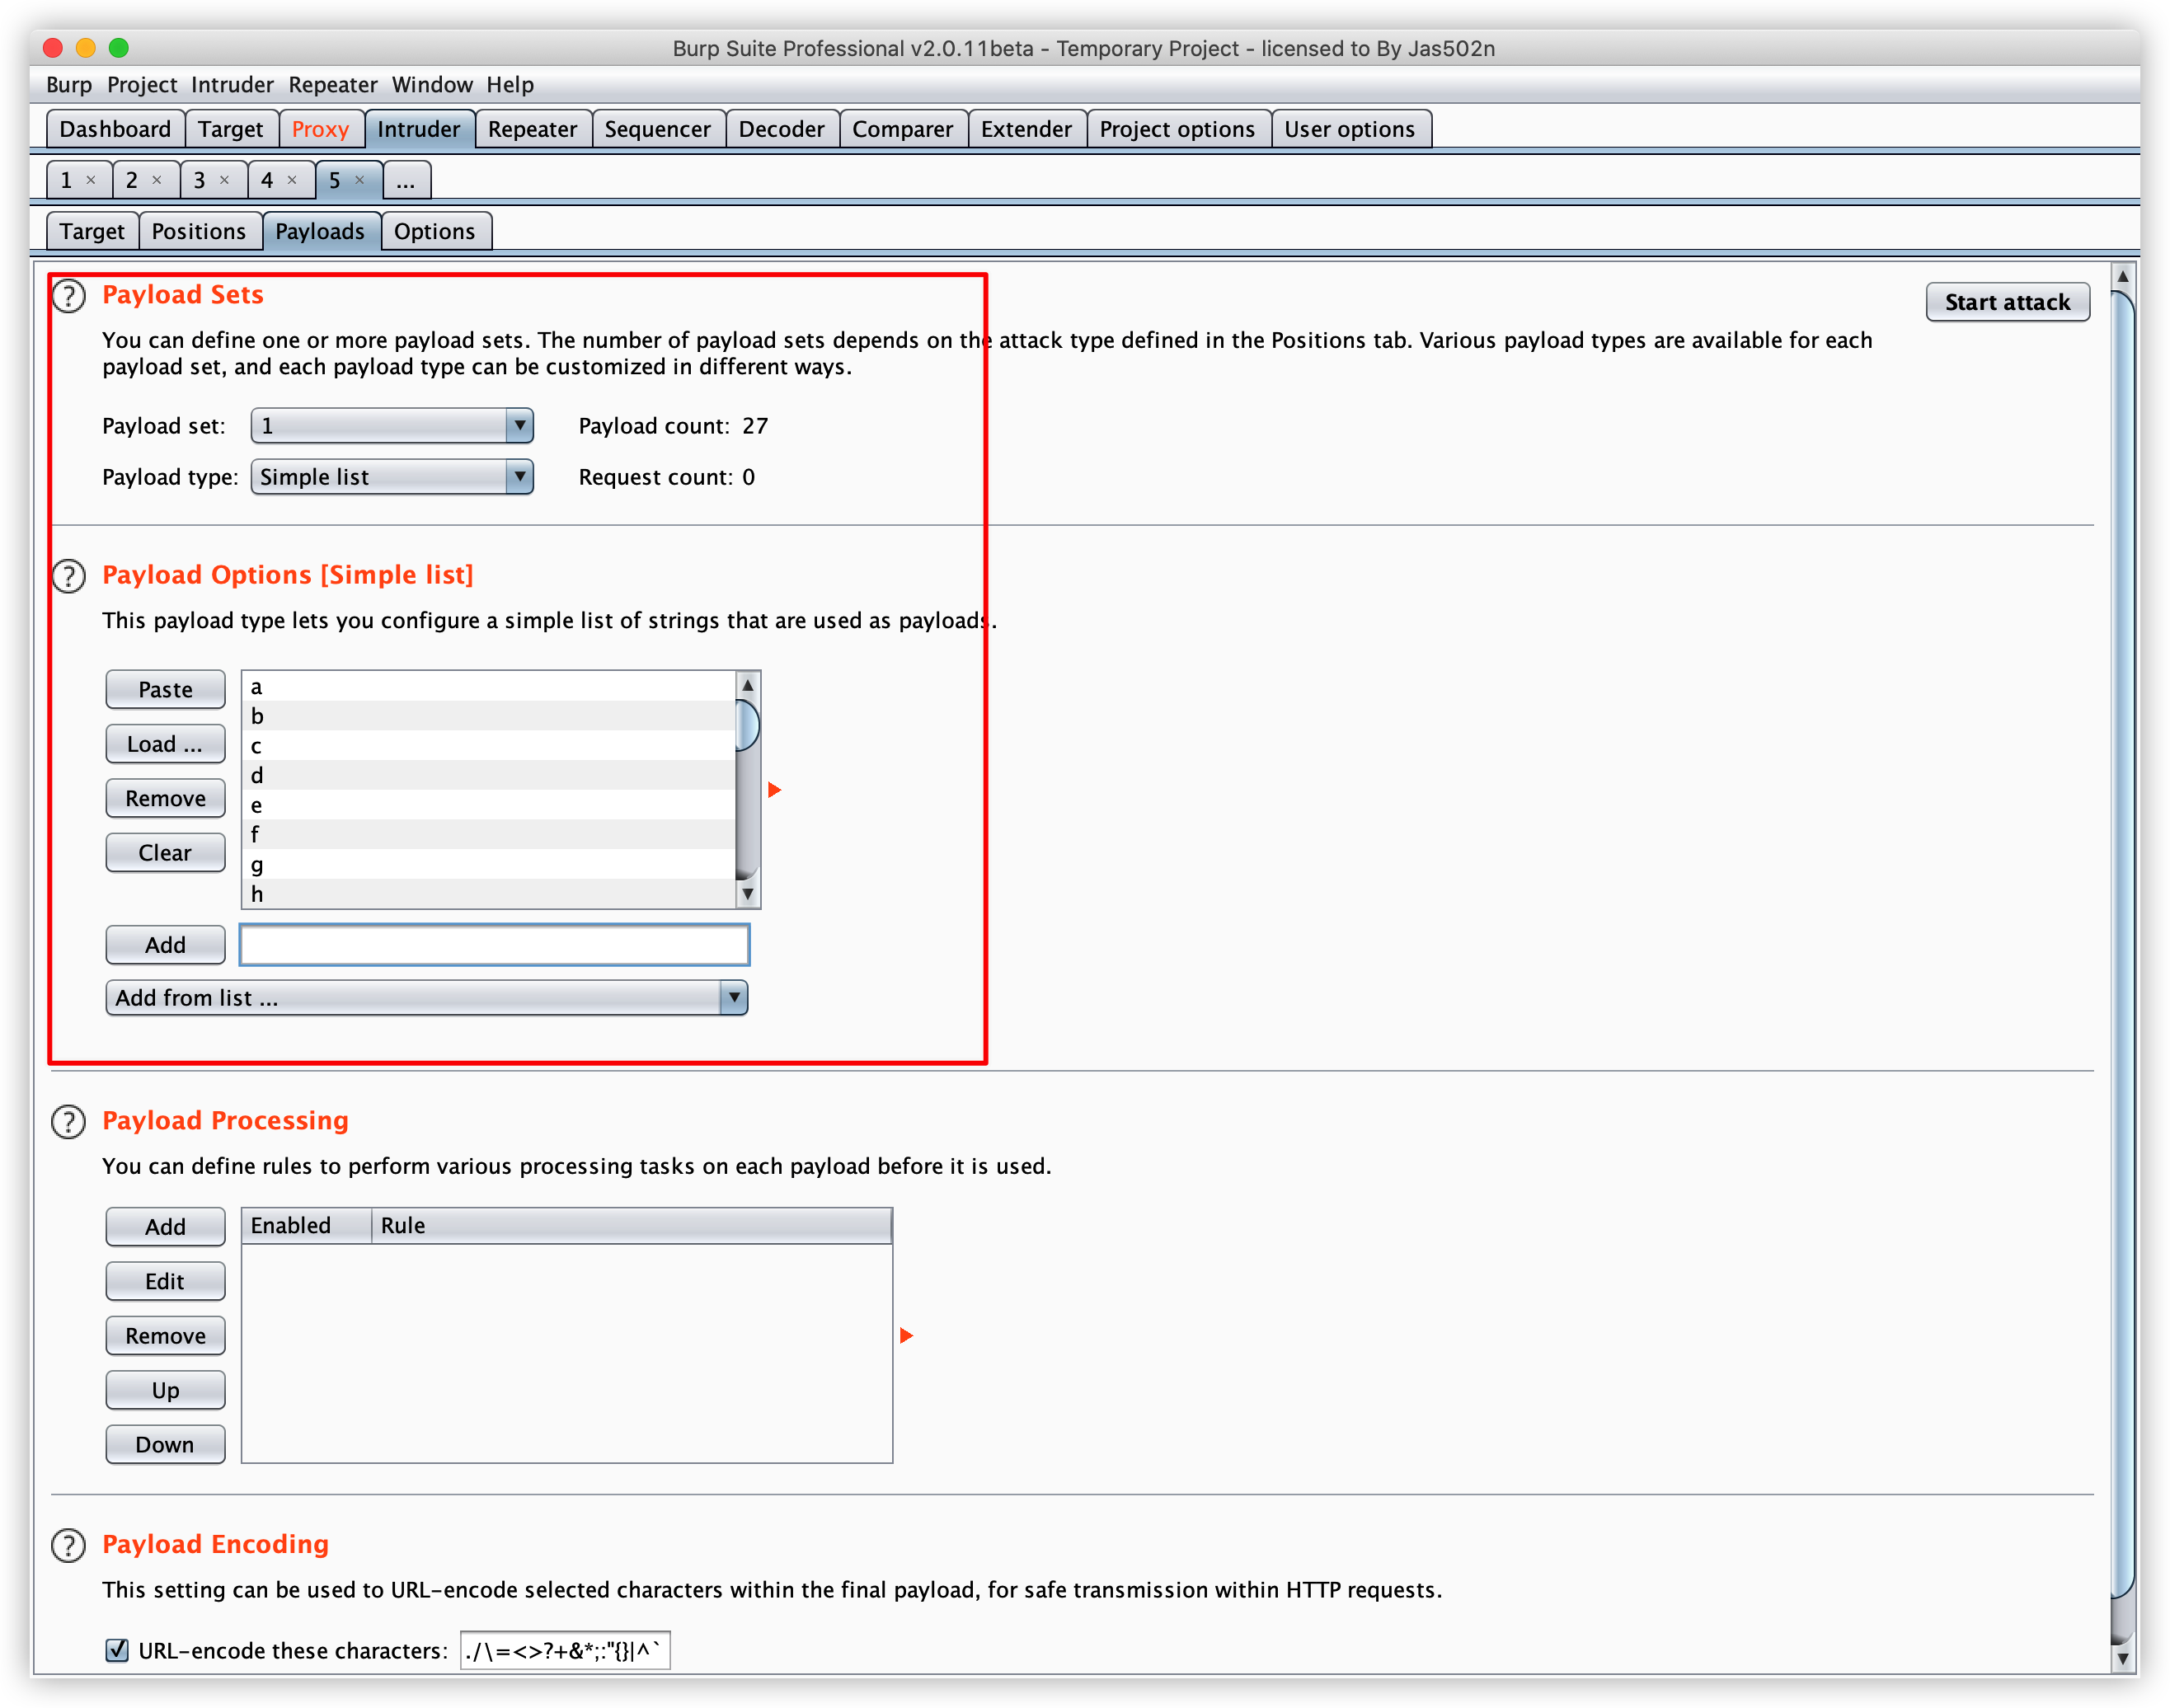This screenshot has width=2170, height=1708.
Task: Click the Payload Processing help icon
Action: click(x=68, y=1122)
